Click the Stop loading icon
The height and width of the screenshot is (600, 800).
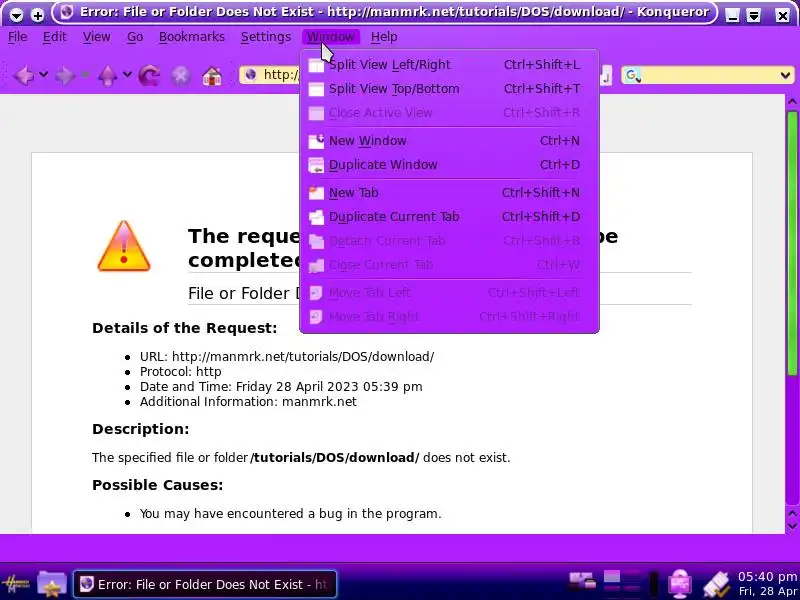pos(181,76)
